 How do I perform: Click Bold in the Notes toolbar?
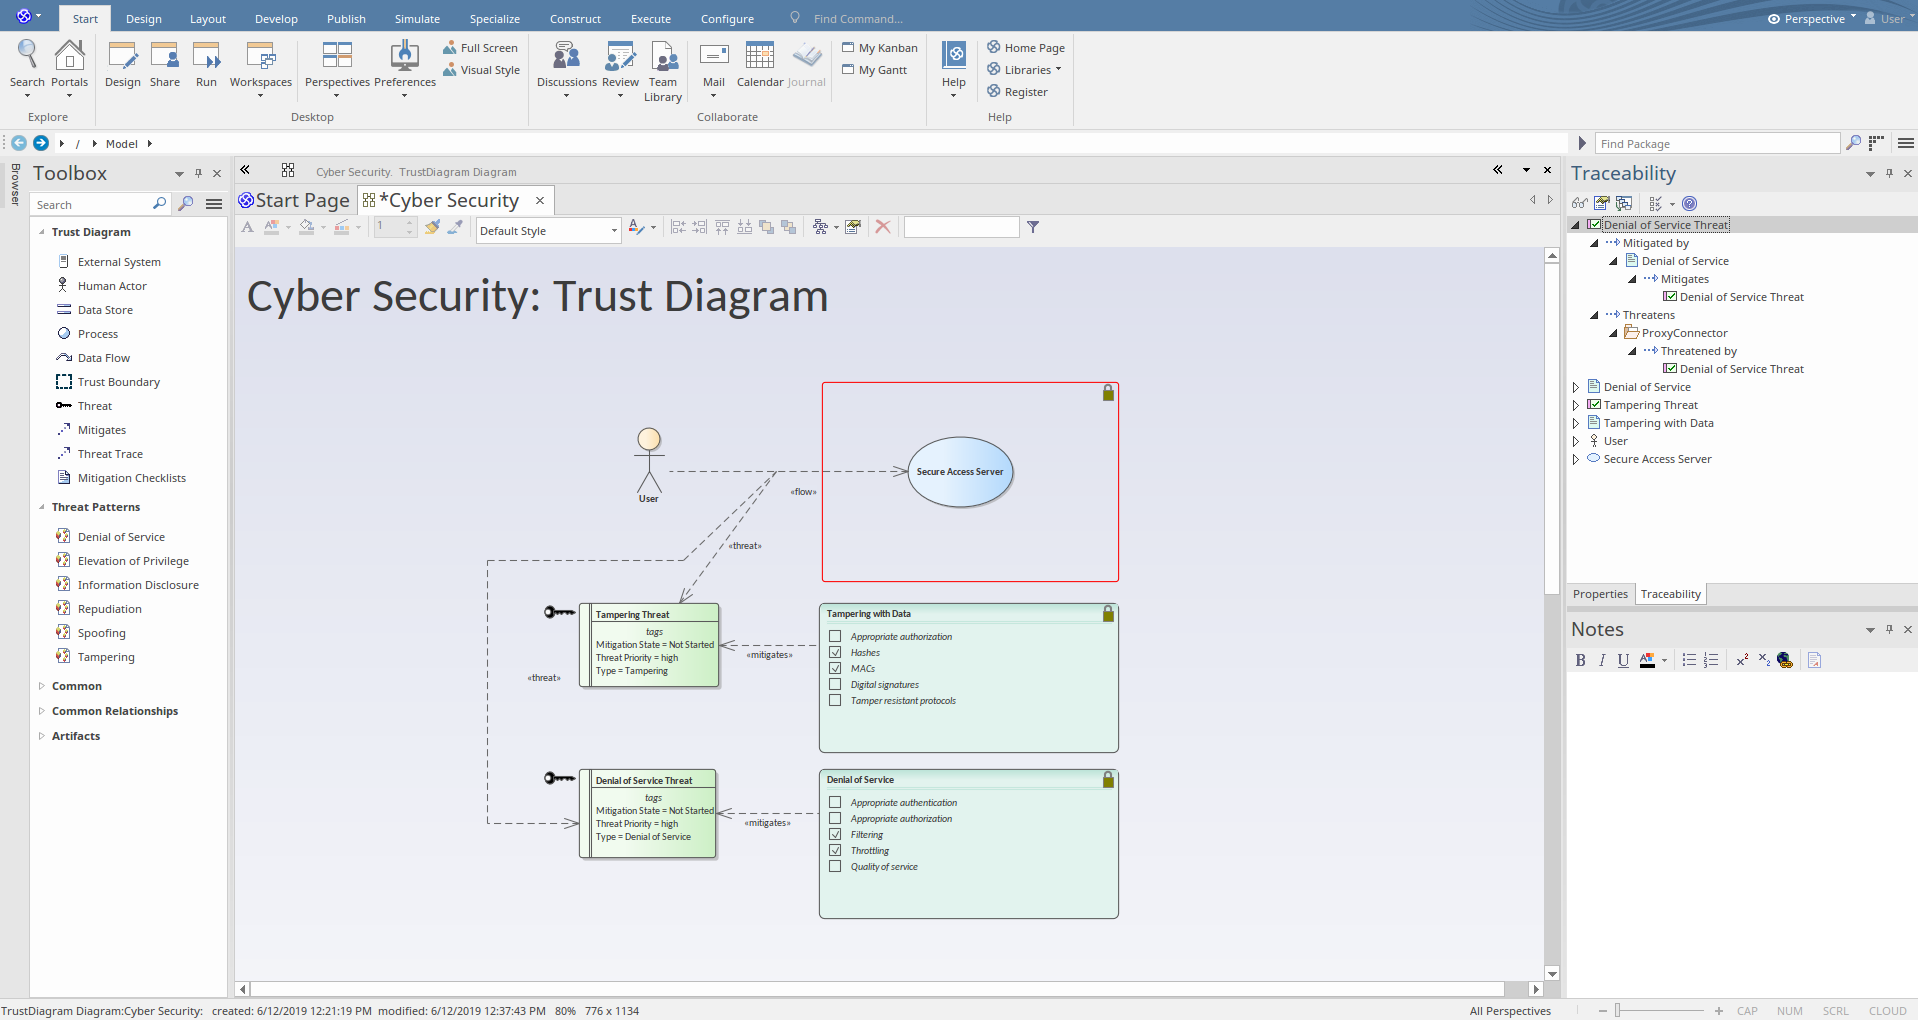[1580, 660]
